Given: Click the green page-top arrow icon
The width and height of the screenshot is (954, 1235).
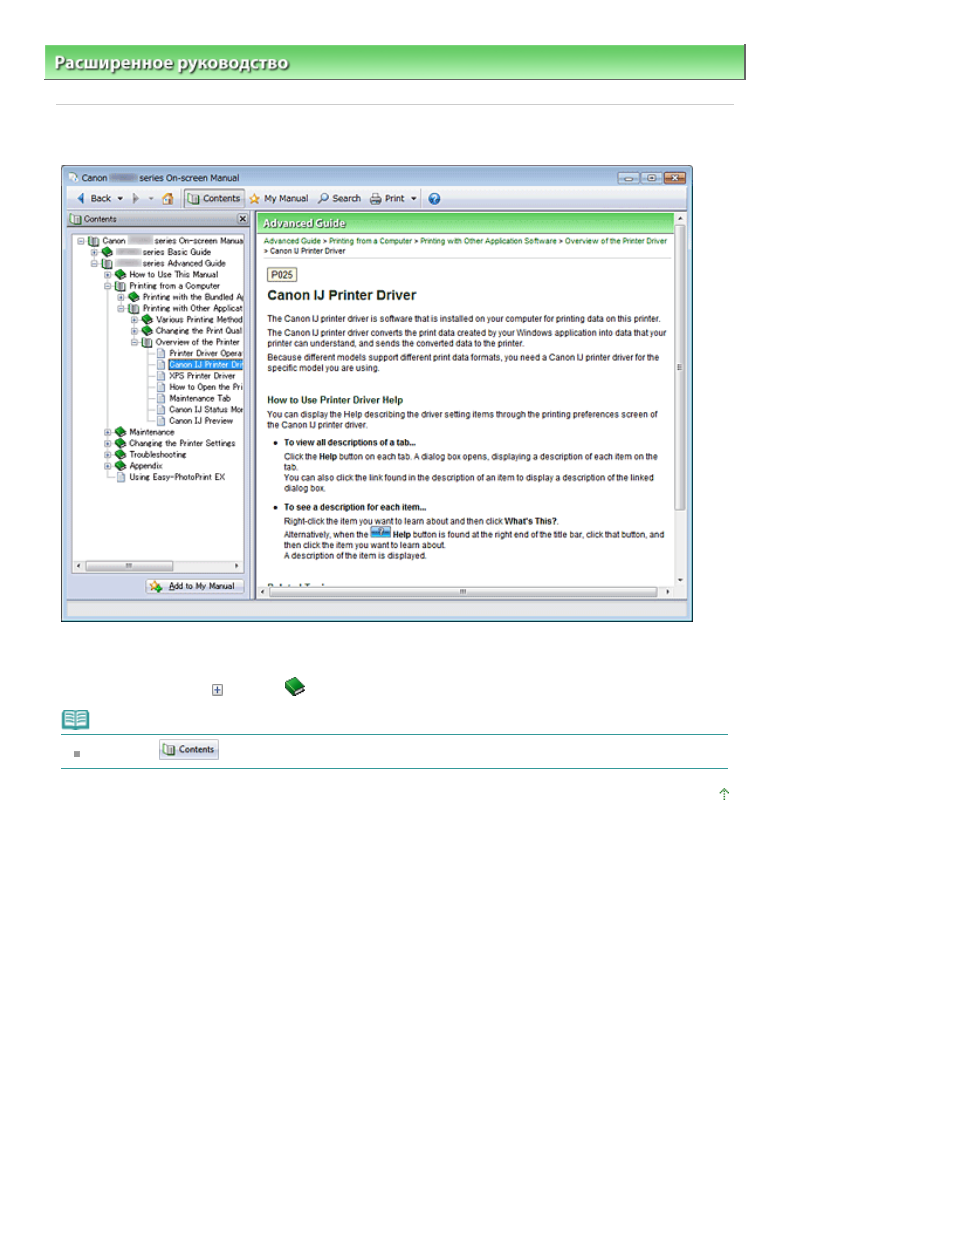Looking at the screenshot, I should pos(724,794).
